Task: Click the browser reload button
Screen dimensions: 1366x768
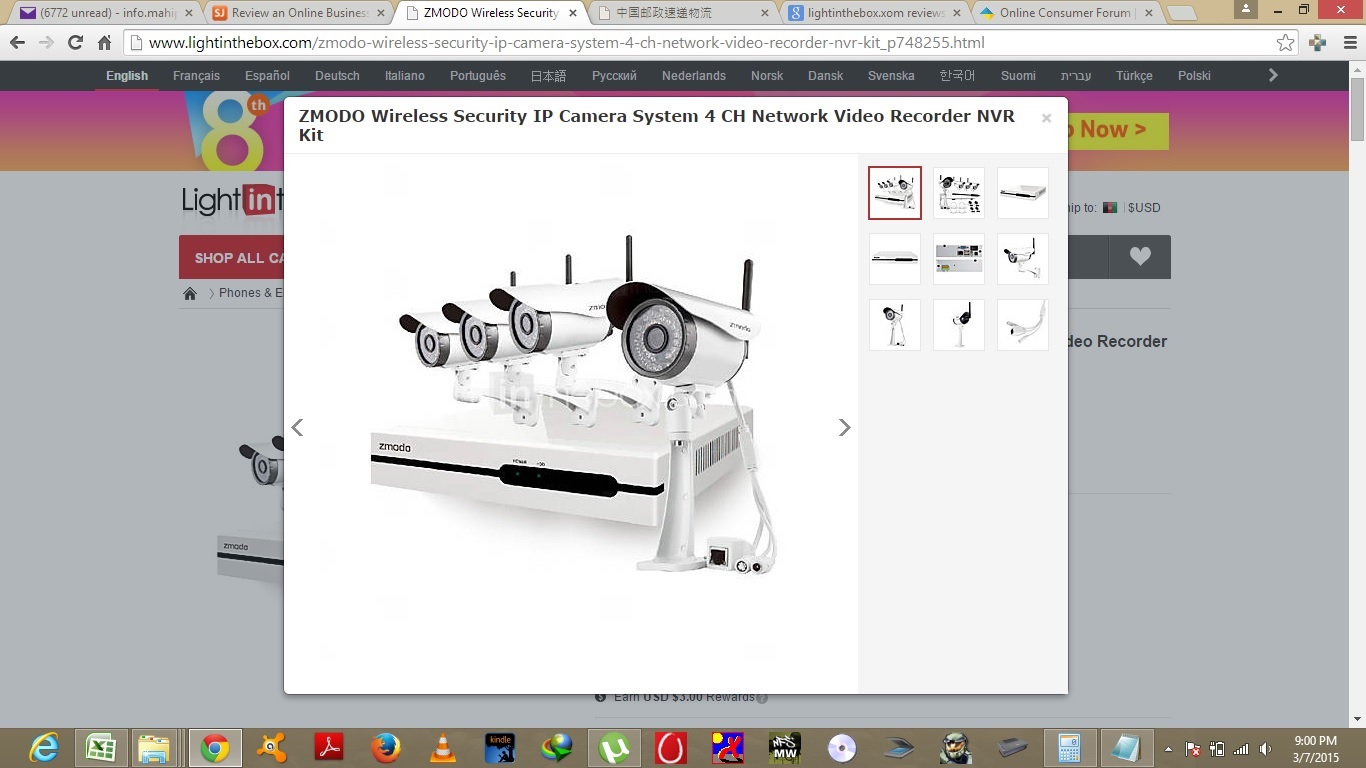Action: [x=75, y=43]
